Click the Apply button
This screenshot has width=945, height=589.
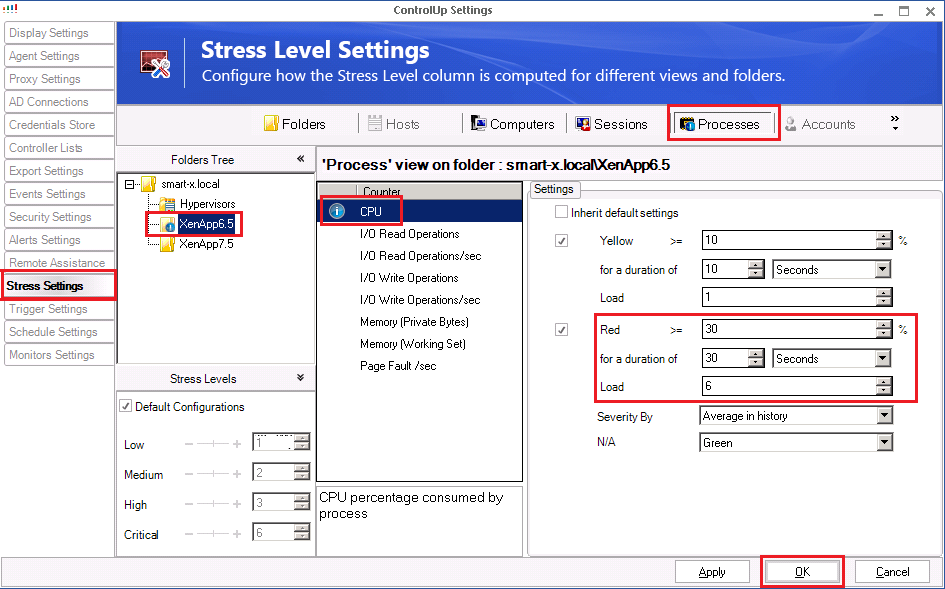point(712,572)
